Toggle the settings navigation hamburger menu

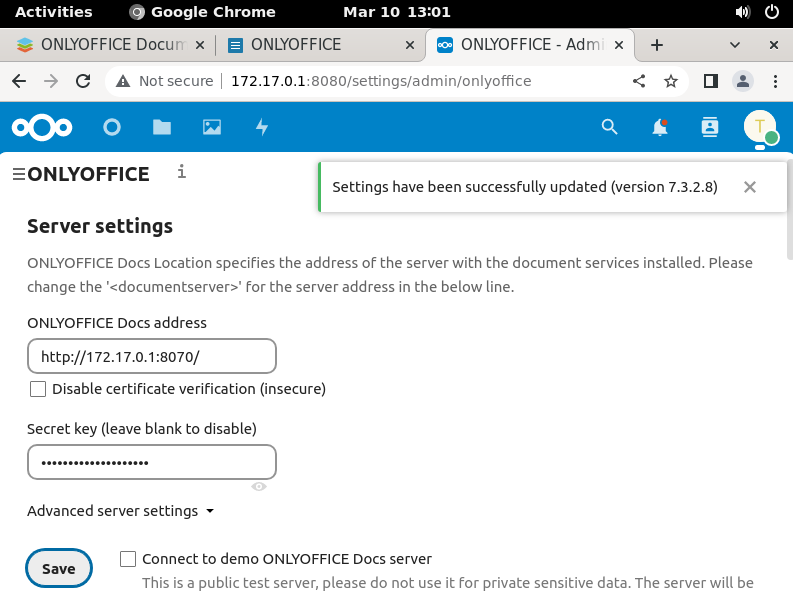(18, 174)
